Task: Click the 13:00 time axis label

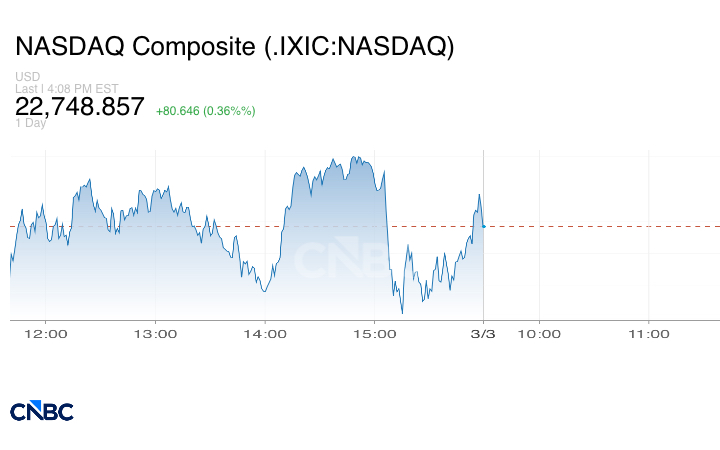Action: [x=155, y=334]
